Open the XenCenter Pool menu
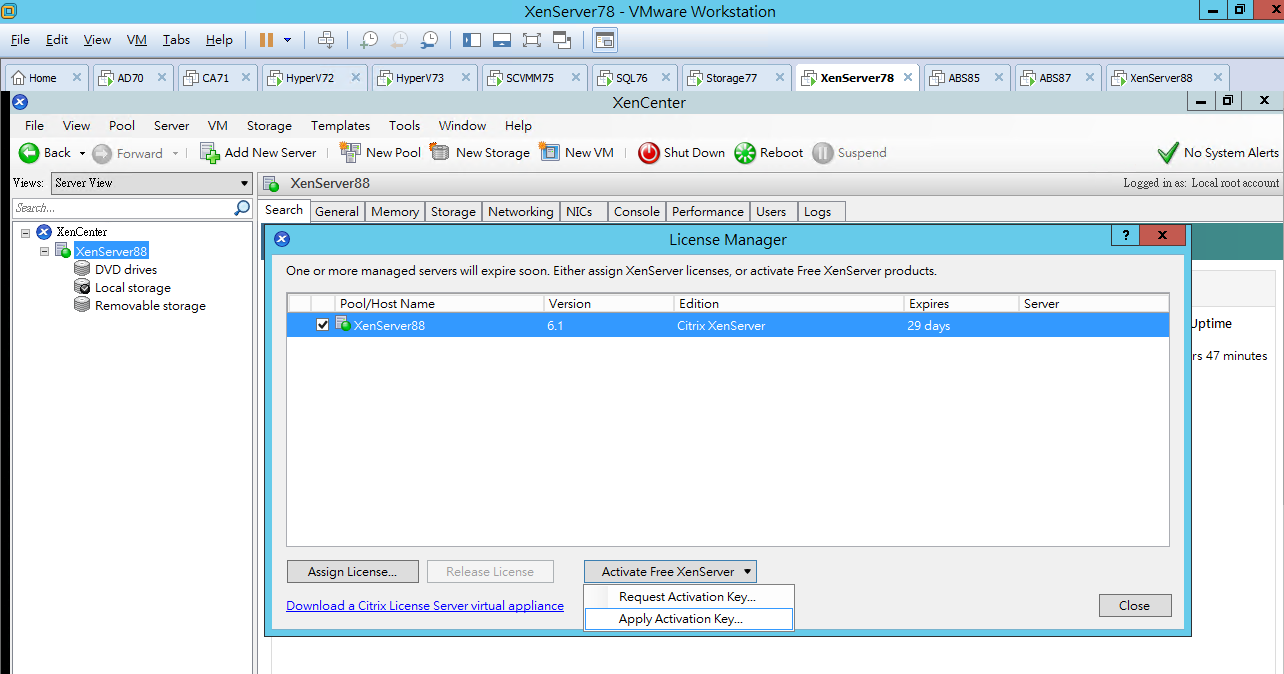 122,126
